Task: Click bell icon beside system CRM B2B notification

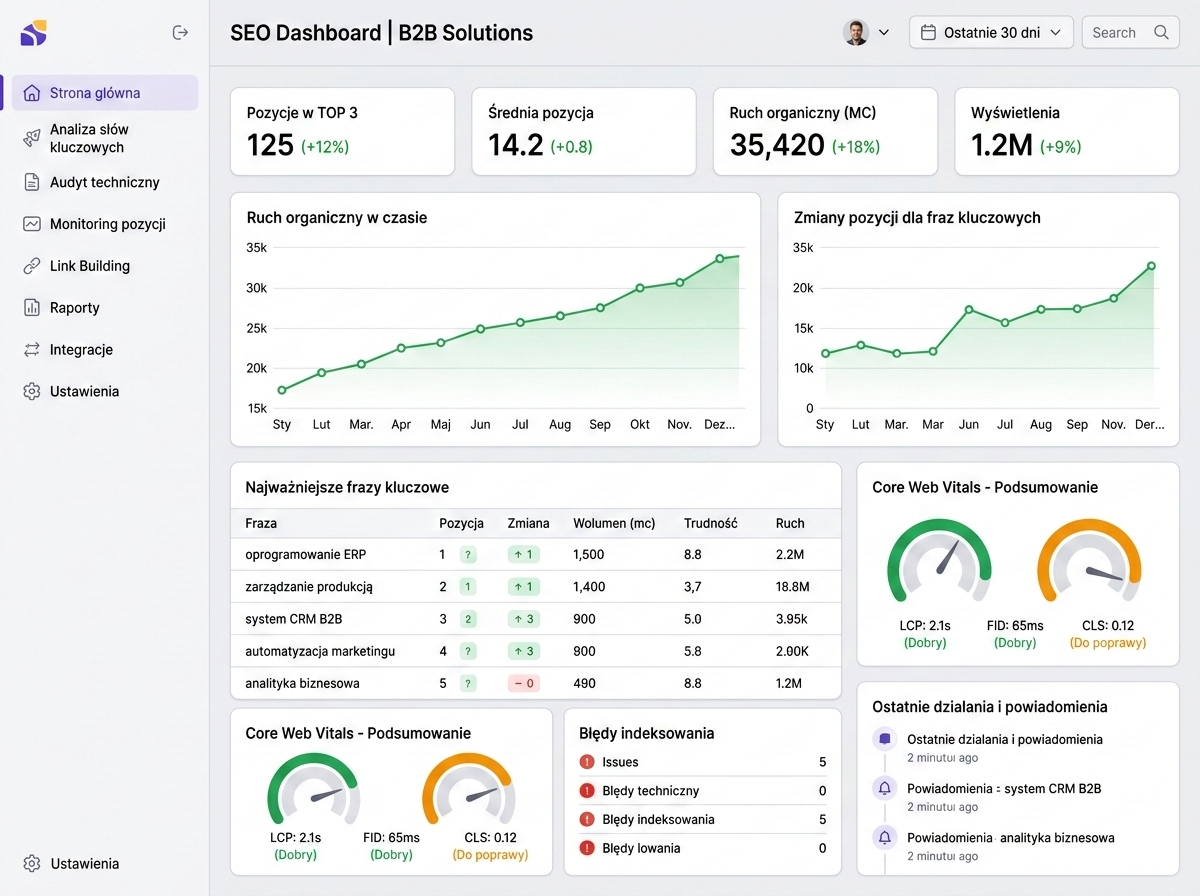Action: click(884, 788)
